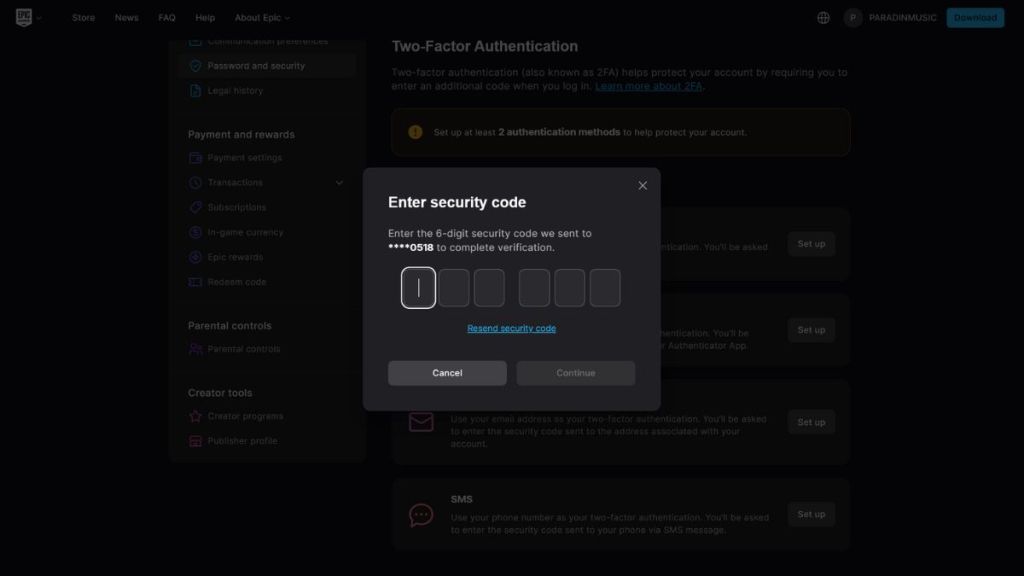The image size is (1024, 576).
Task: Click the Creator programs star icon
Action: pyautogui.click(x=194, y=415)
